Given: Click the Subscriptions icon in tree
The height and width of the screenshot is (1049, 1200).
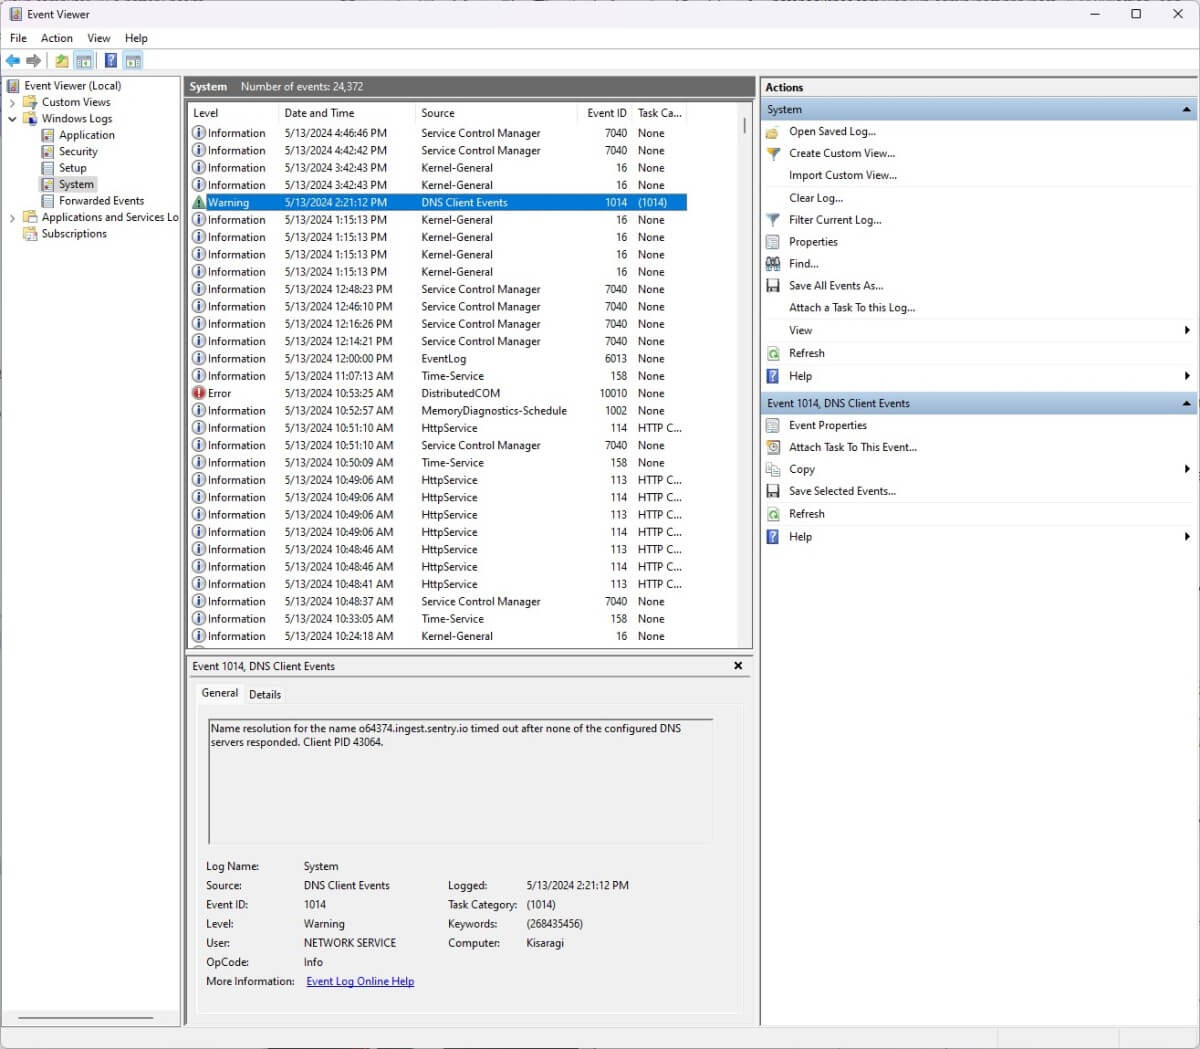Looking at the screenshot, I should point(30,234).
